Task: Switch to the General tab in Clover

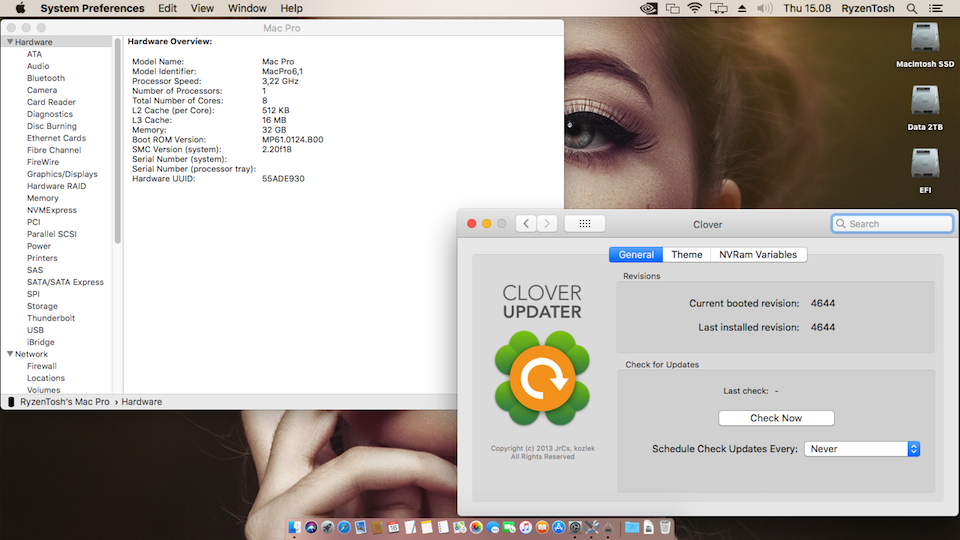Action: (636, 255)
